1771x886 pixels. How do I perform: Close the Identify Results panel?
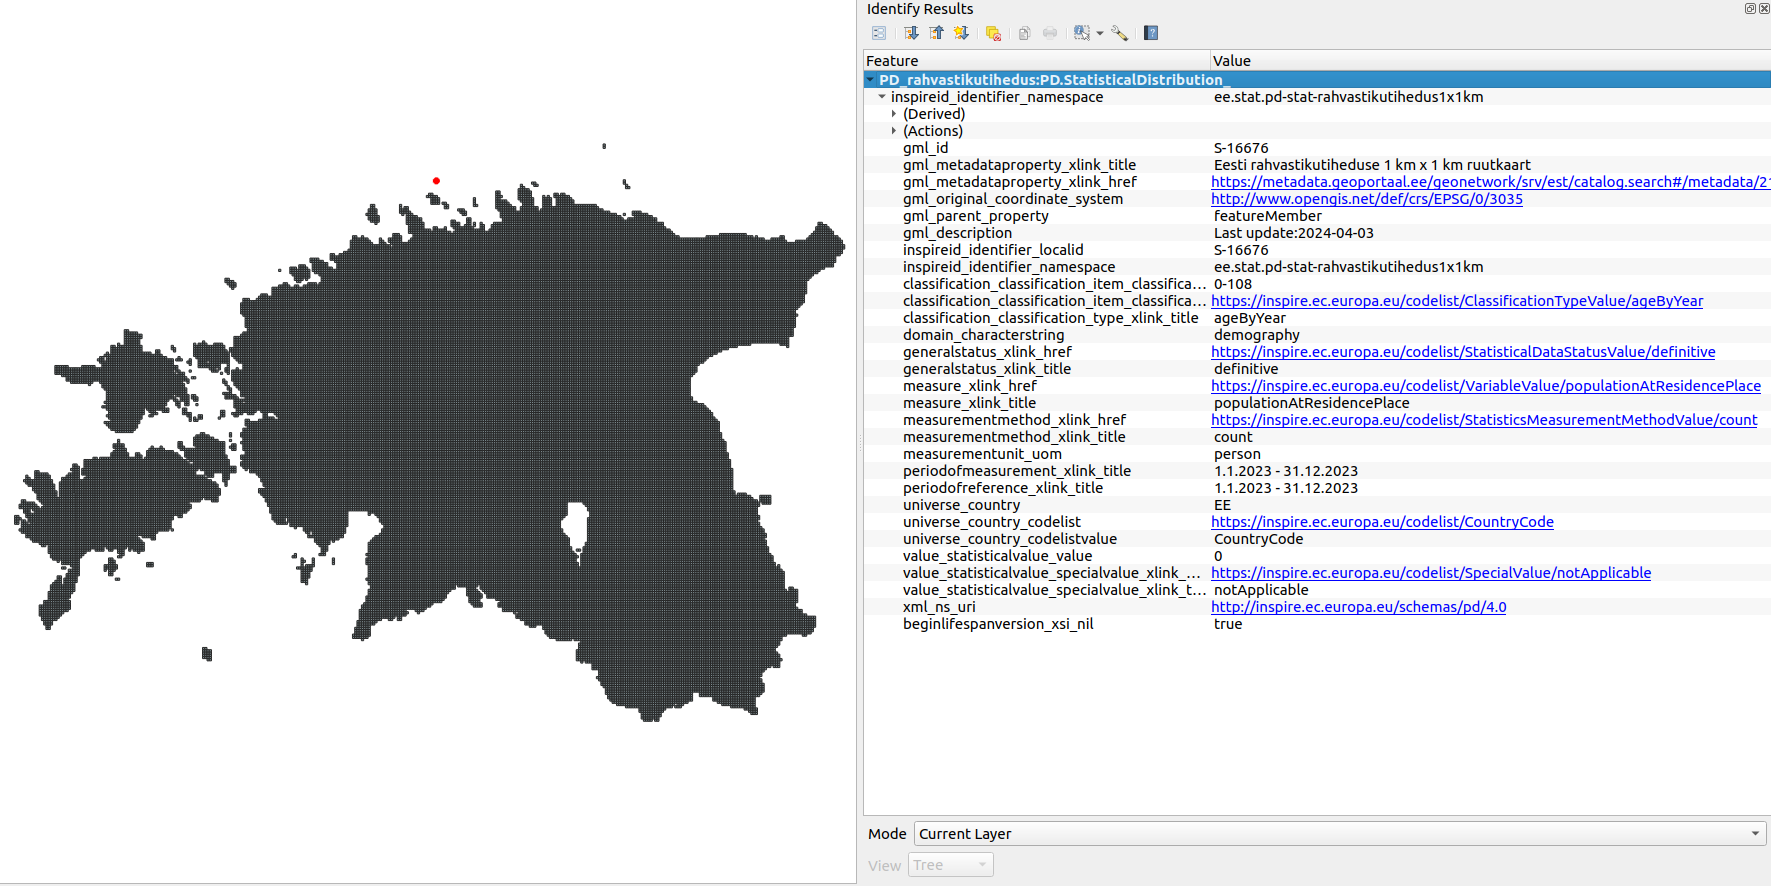coord(1764,8)
